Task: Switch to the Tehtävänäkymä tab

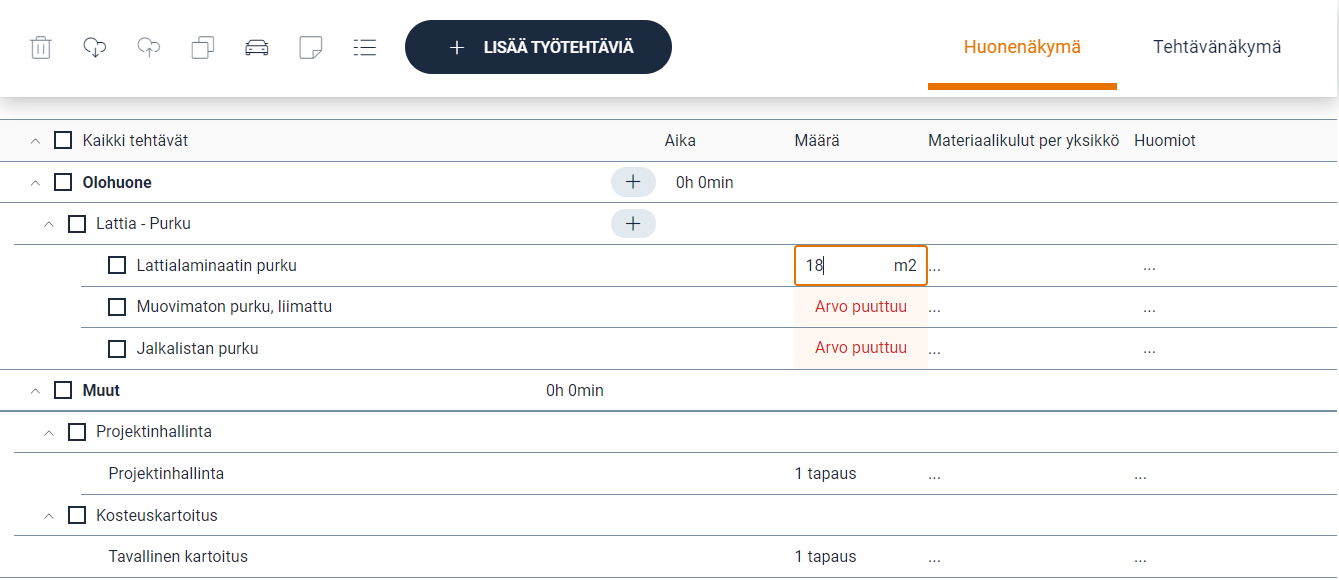Action: pyautogui.click(x=1216, y=47)
